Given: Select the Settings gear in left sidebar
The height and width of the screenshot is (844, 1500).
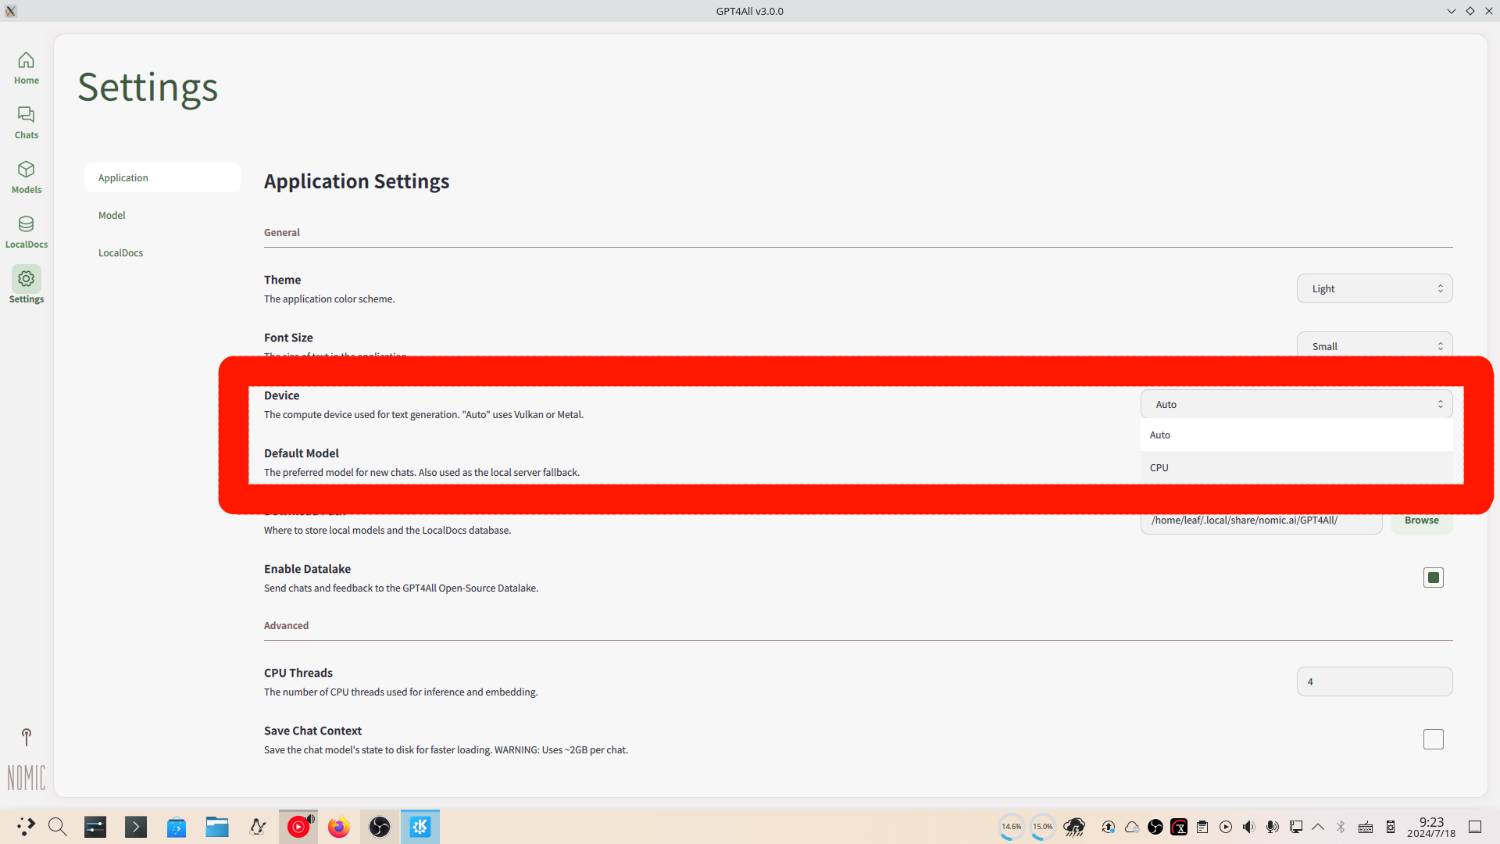Looking at the screenshot, I should [x=26, y=286].
